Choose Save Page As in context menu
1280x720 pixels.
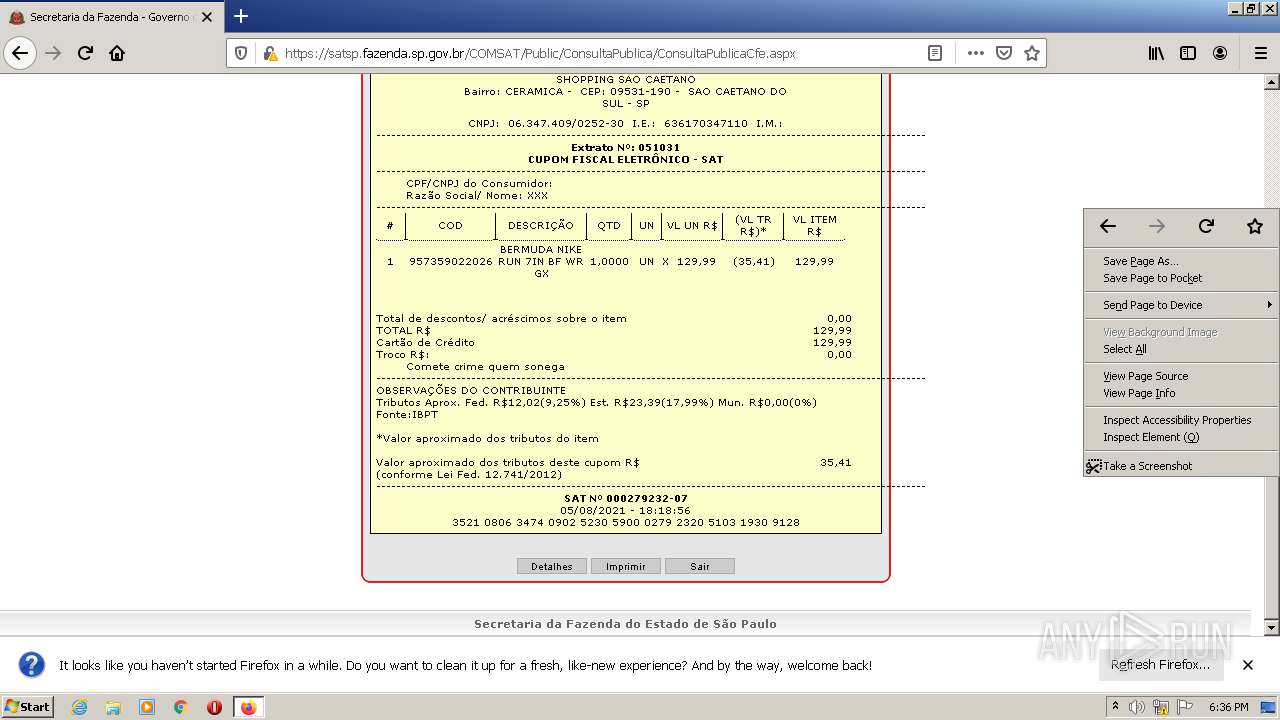1181,261
